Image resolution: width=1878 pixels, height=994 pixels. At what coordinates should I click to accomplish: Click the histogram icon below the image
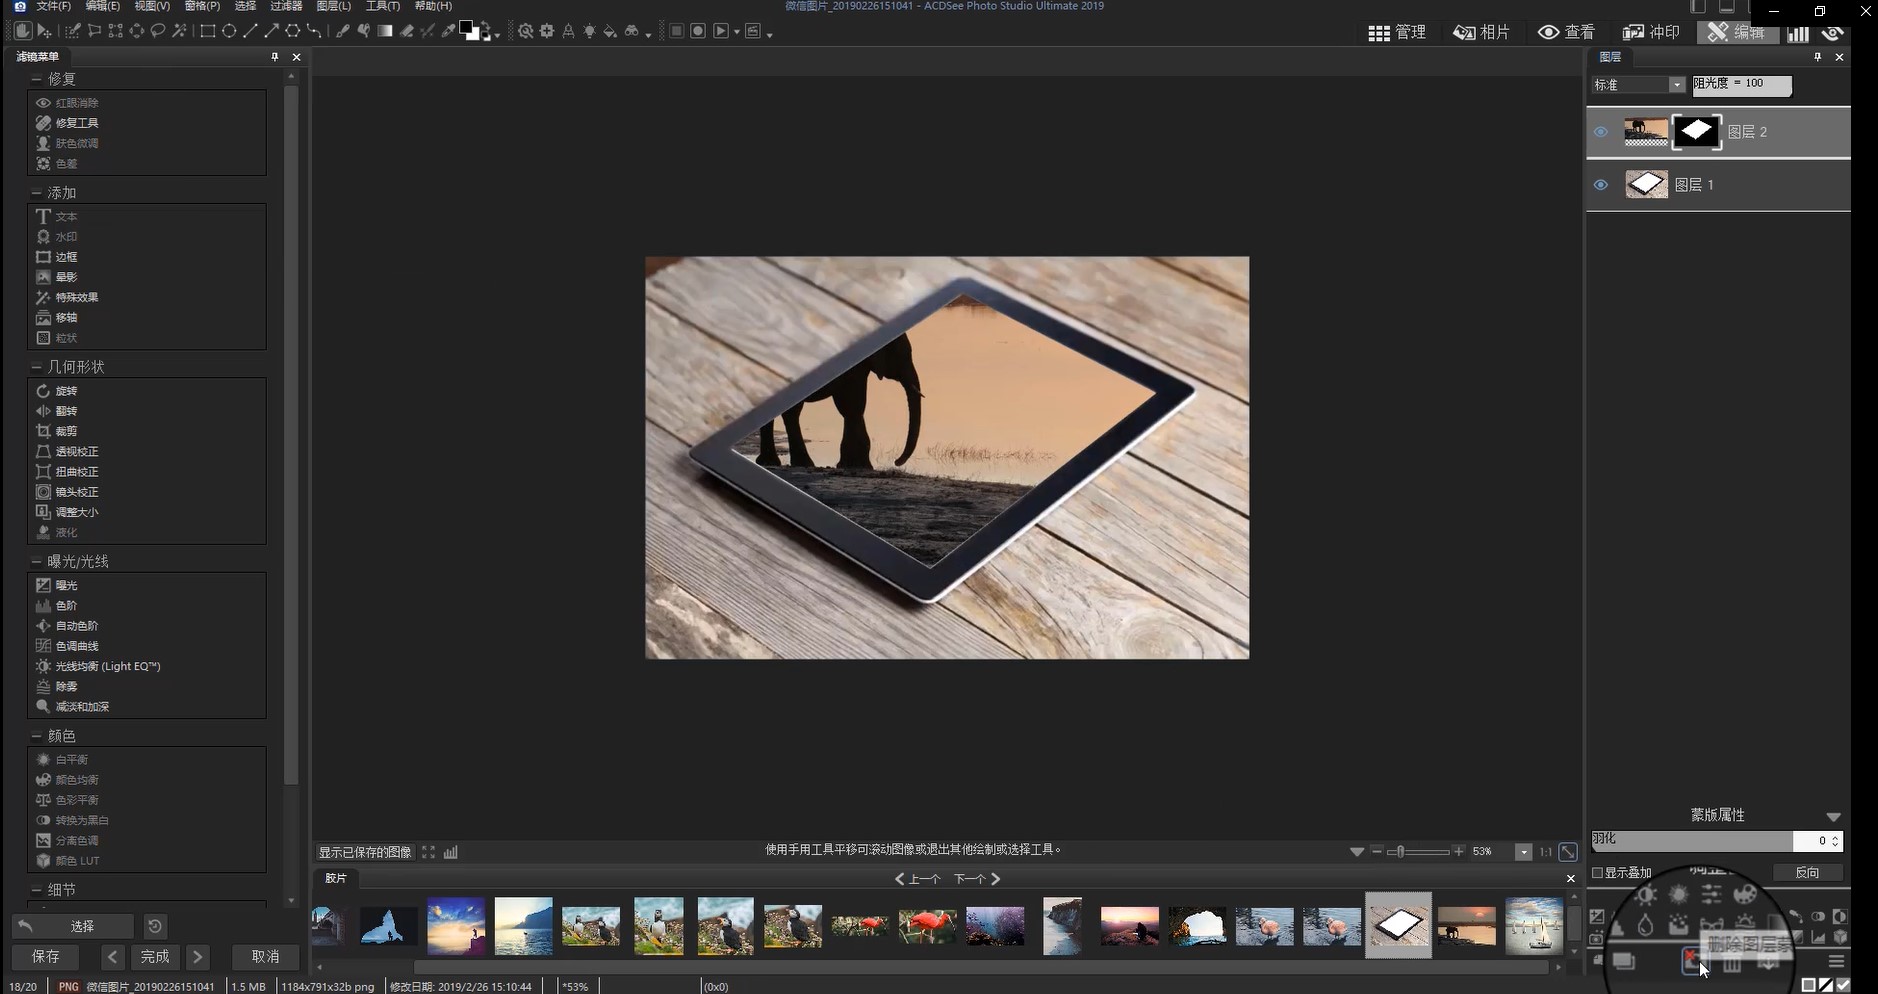tap(451, 852)
